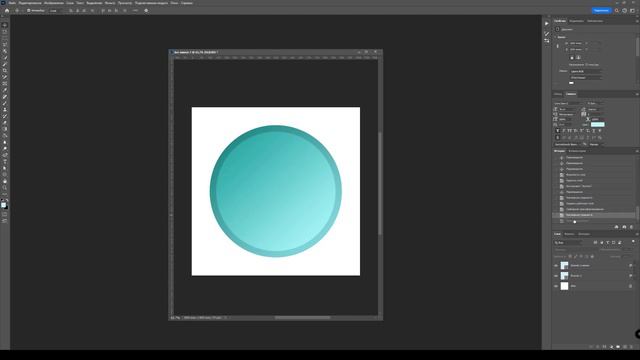Create new group folder icon in Layers
640x360 pixels.
tap(618, 347)
